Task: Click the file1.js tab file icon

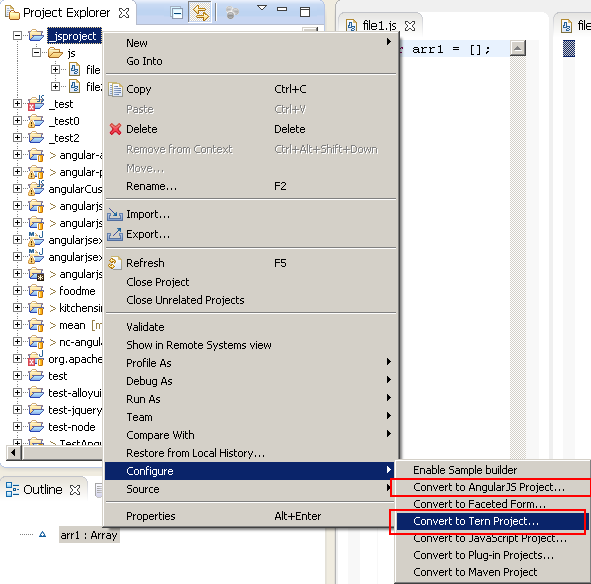Action: pos(352,26)
